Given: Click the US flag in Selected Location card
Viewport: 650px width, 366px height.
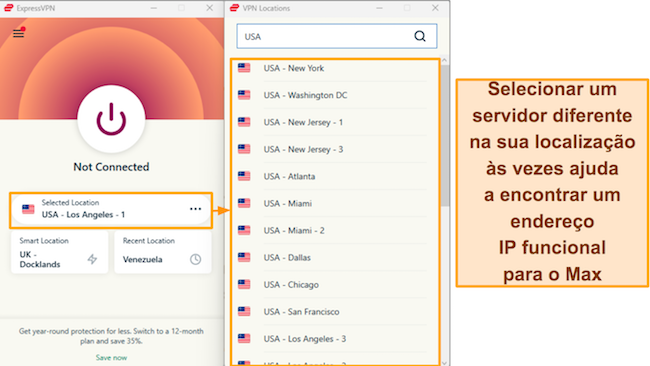Looking at the screenshot, I should [28, 209].
